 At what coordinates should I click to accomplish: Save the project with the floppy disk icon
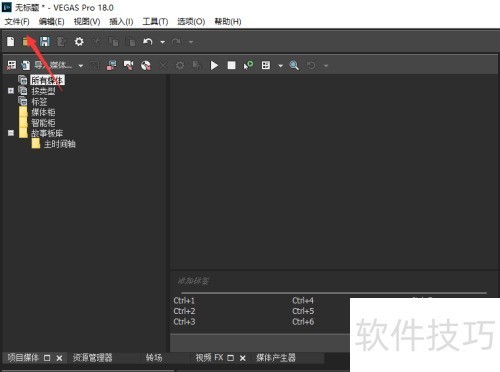click(45, 42)
